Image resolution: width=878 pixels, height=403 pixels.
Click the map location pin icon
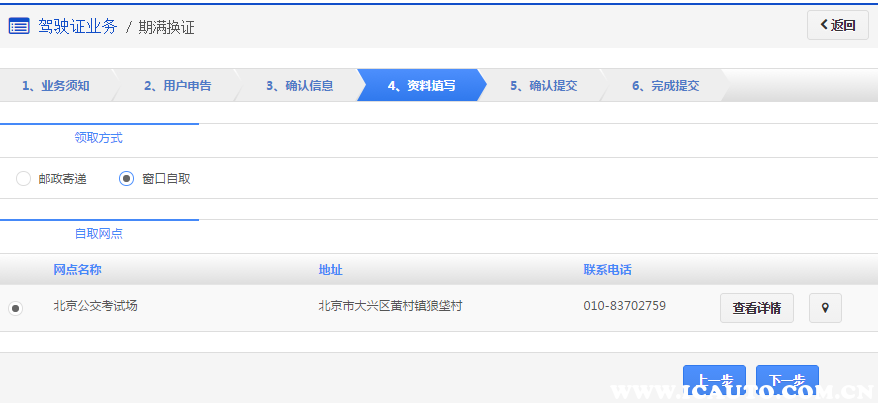tap(825, 308)
